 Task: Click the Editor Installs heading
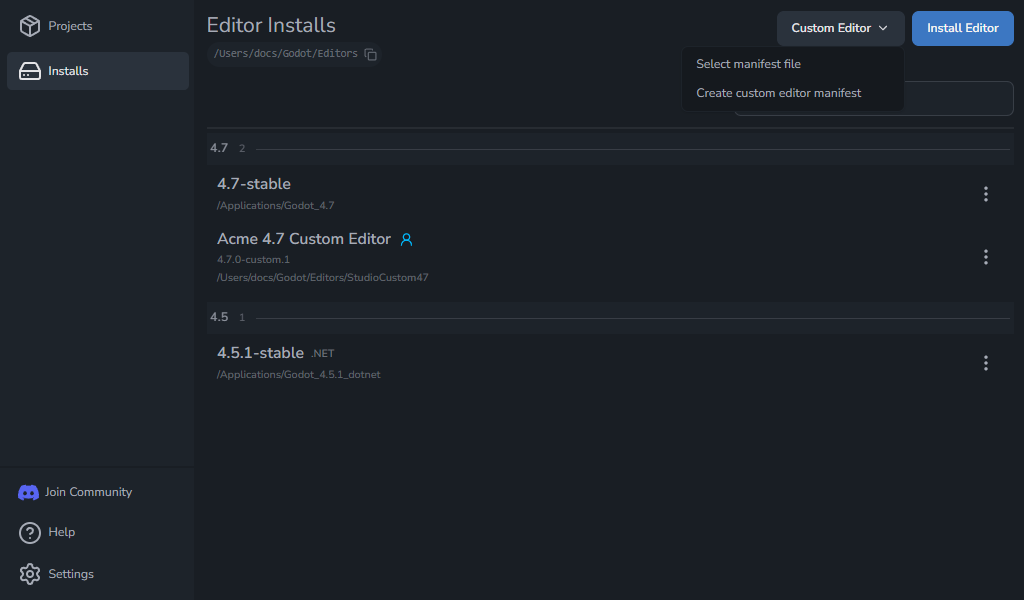tap(271, 25)
